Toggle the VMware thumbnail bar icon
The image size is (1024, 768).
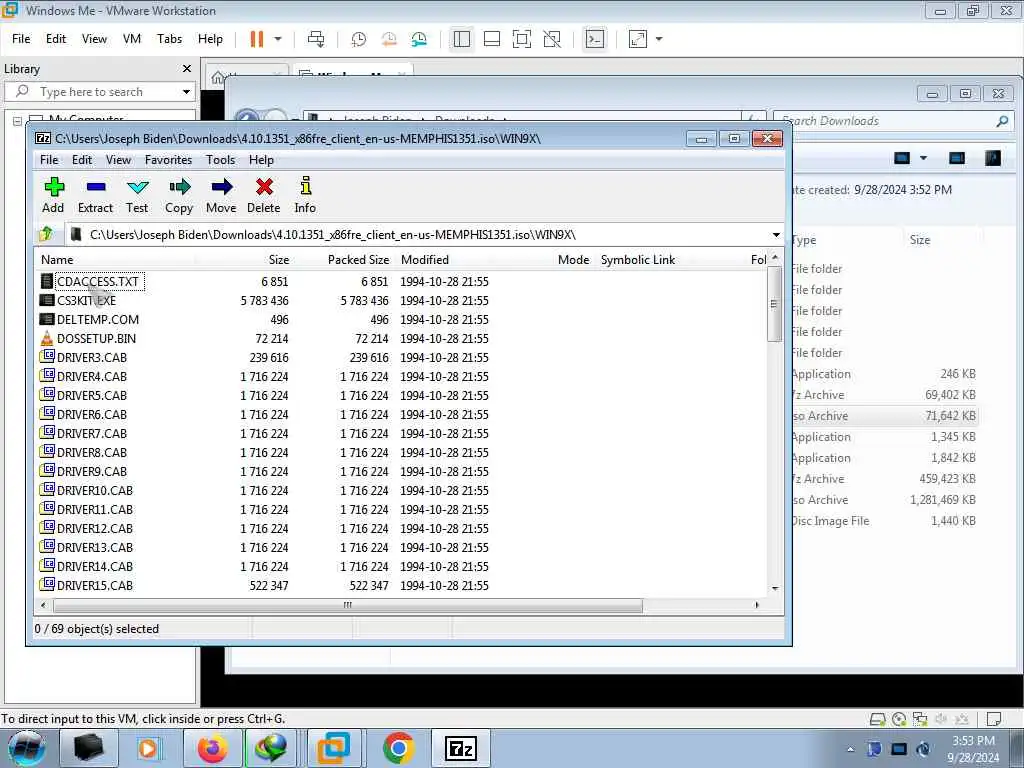(492, 39)
